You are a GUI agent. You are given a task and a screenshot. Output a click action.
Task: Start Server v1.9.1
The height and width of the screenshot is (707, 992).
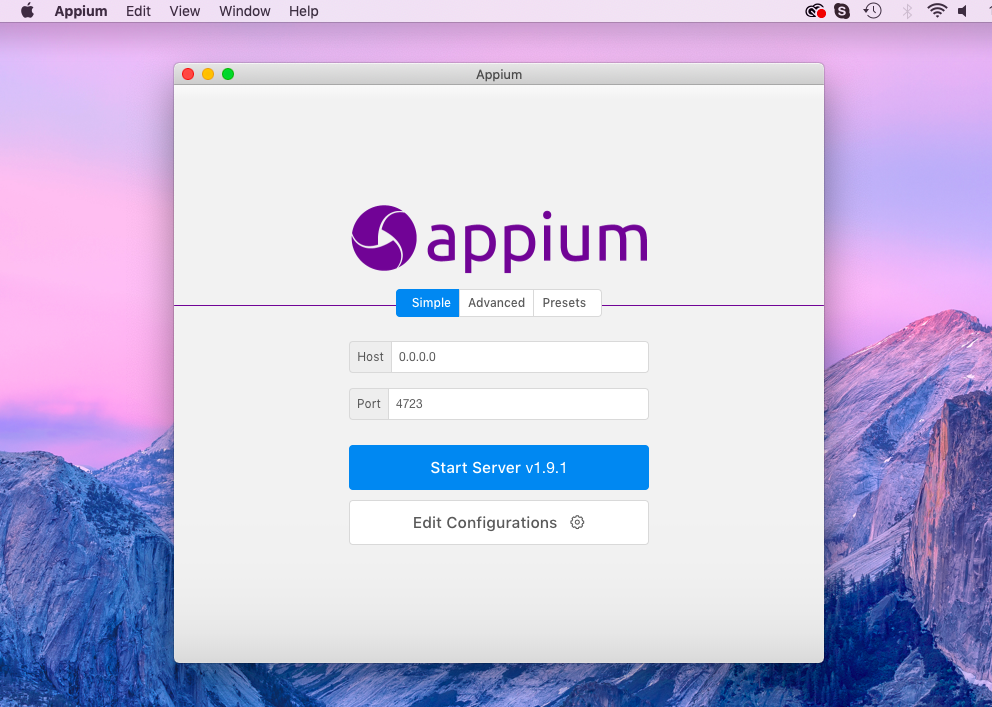[499, 467]
